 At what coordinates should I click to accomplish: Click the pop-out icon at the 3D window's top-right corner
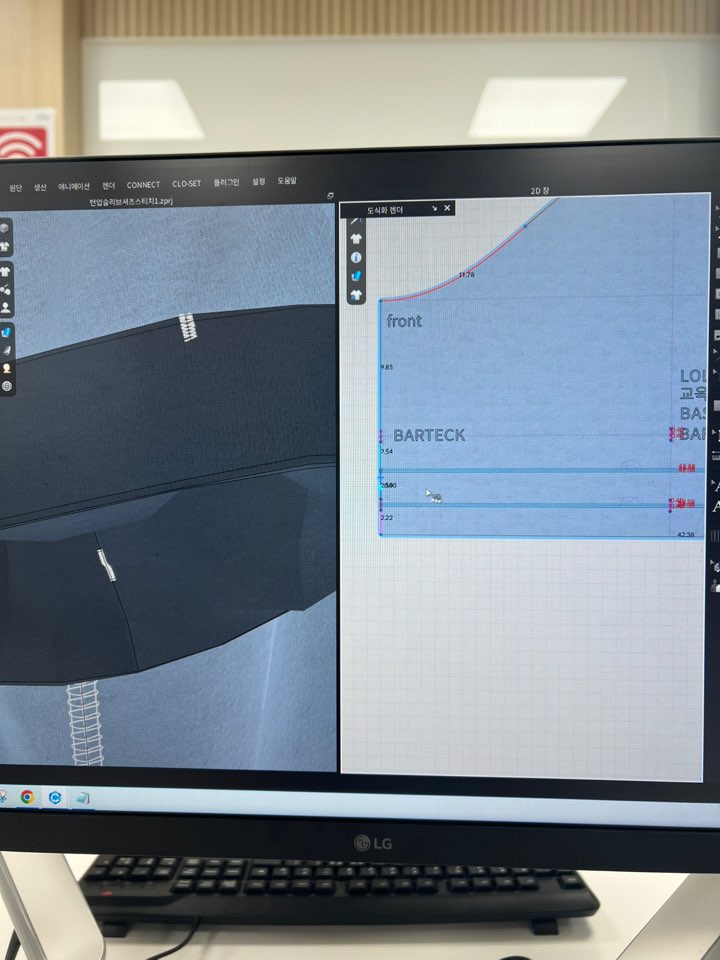click(330, 196)
